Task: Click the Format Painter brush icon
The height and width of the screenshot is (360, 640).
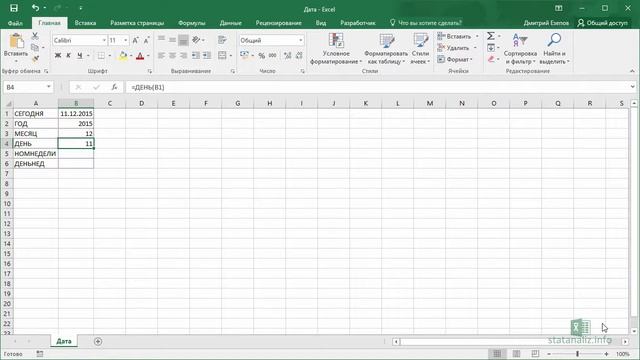Action: pos(35,59)
